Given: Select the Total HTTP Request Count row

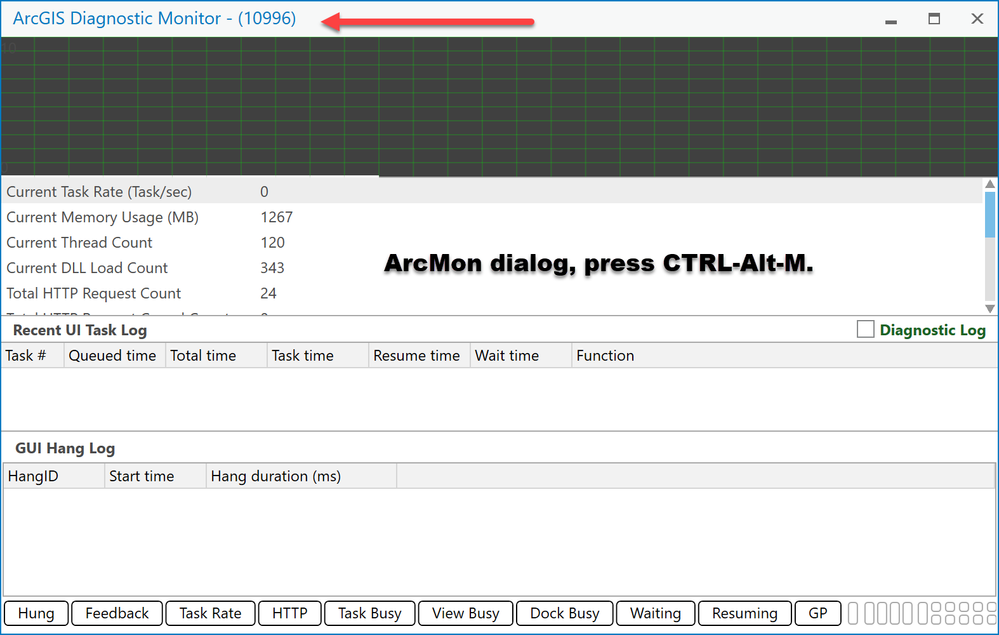Looking at the screenshot, I should (x=492, y=294).
